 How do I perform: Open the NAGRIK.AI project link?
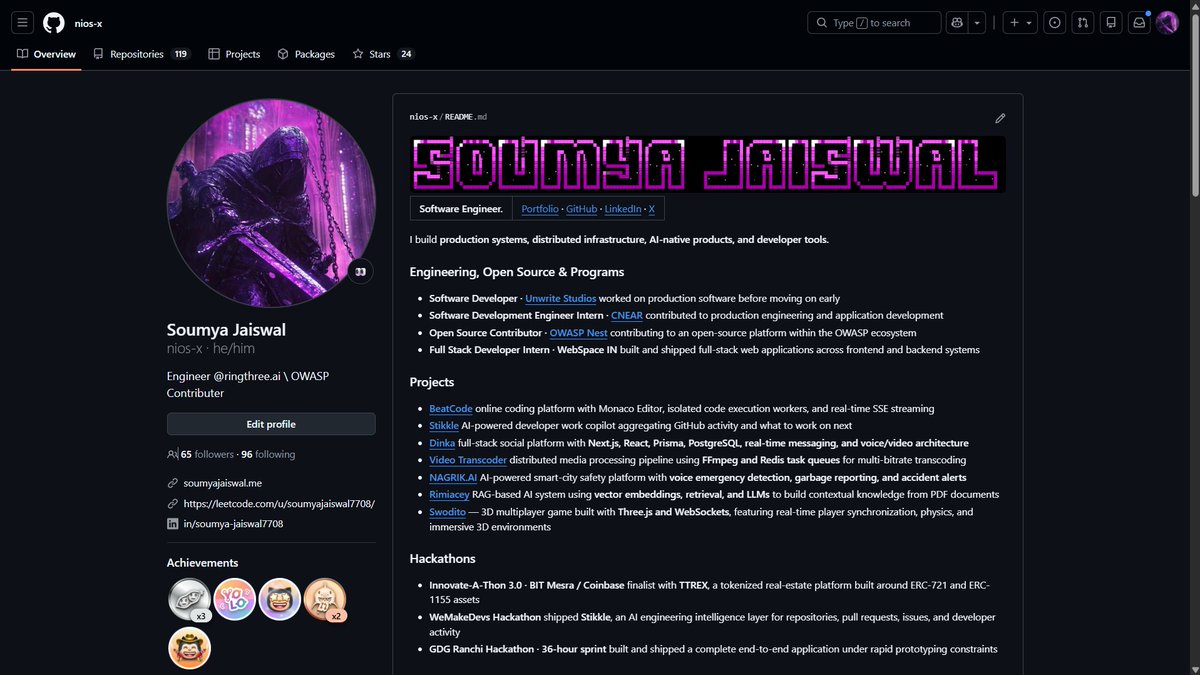click(x=452, y=478)
